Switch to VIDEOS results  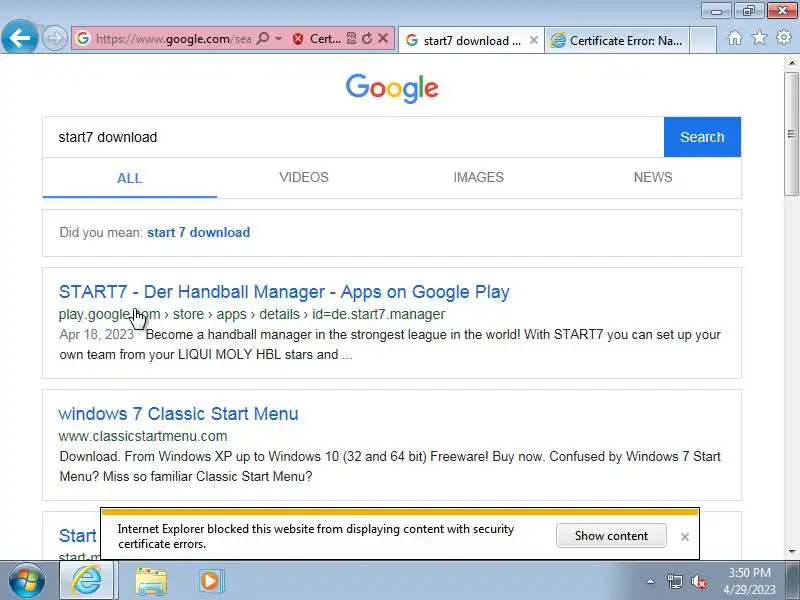304,178
